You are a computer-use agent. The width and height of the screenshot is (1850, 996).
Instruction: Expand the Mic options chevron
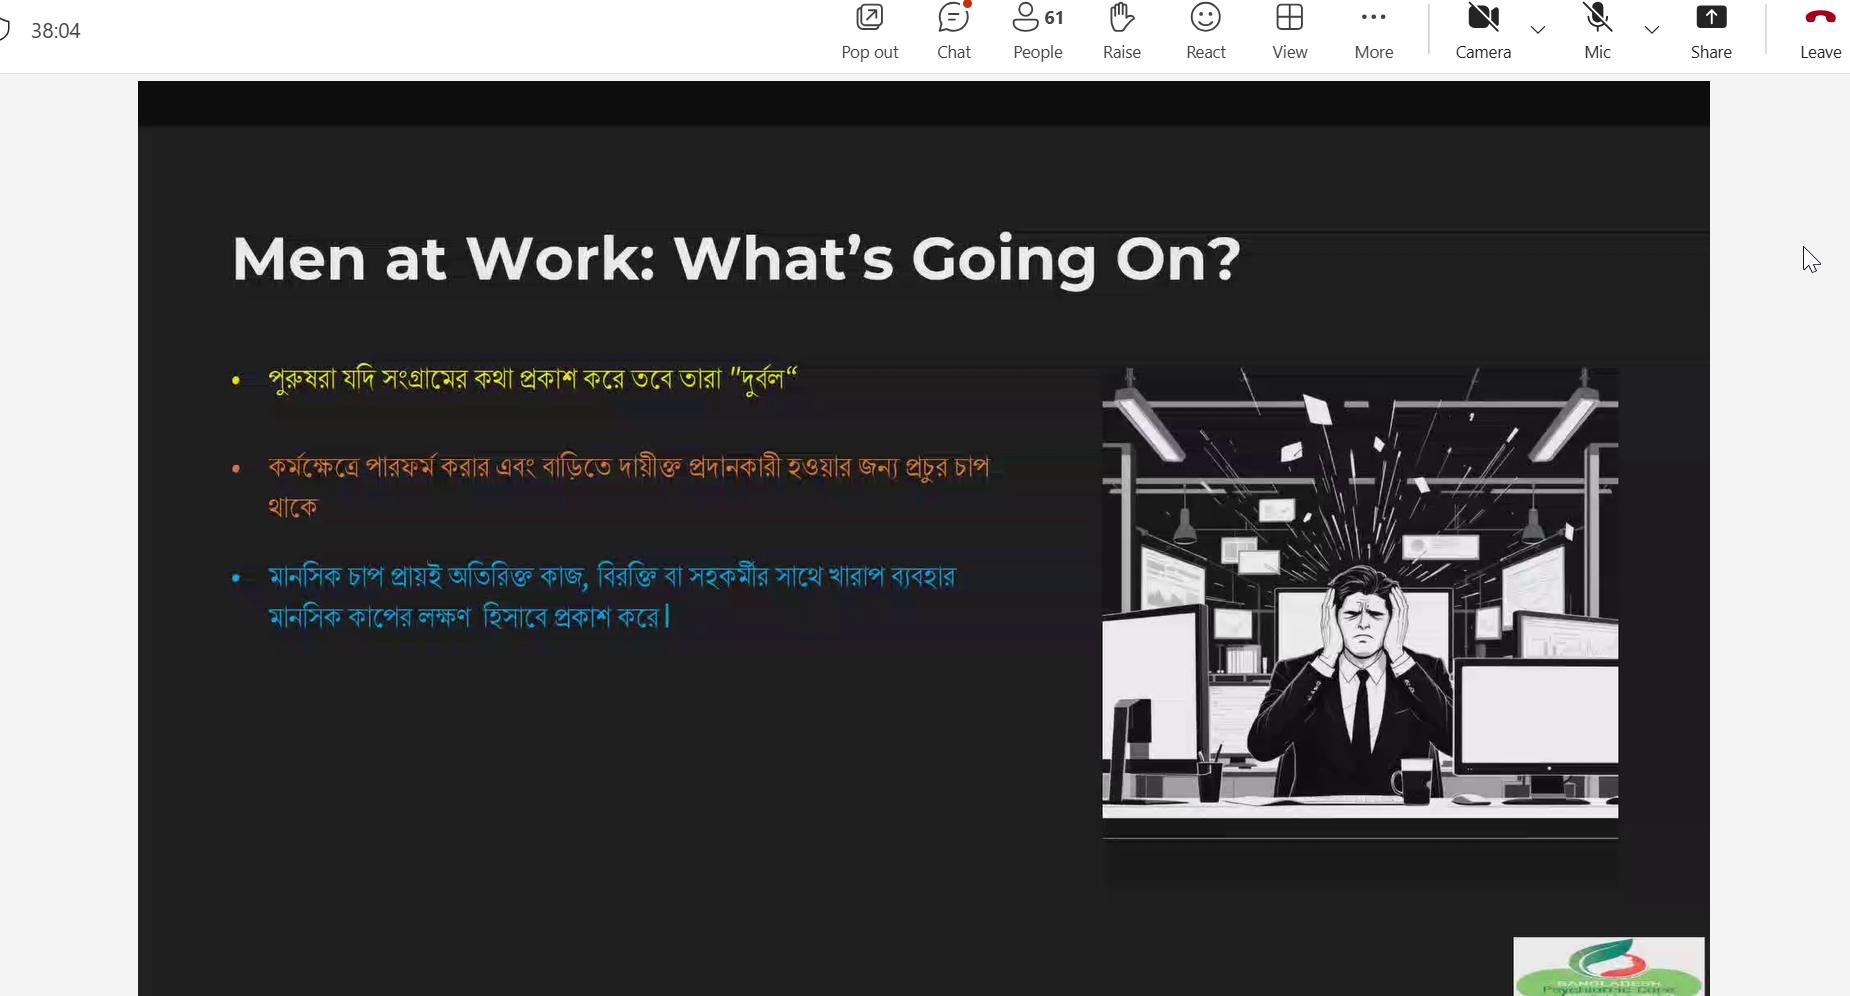pos(1652,30)
